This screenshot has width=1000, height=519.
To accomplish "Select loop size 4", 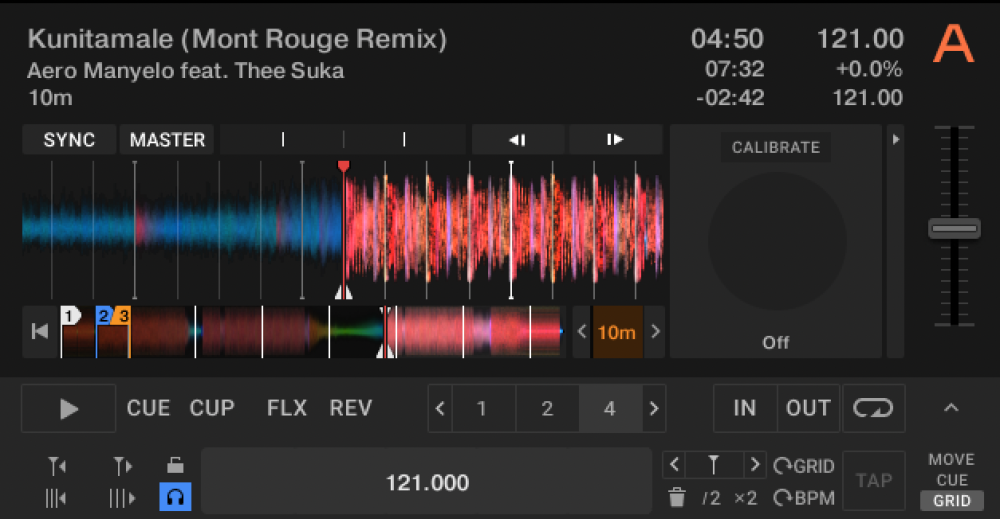I will pyautogui.click(x=610, y=408).
